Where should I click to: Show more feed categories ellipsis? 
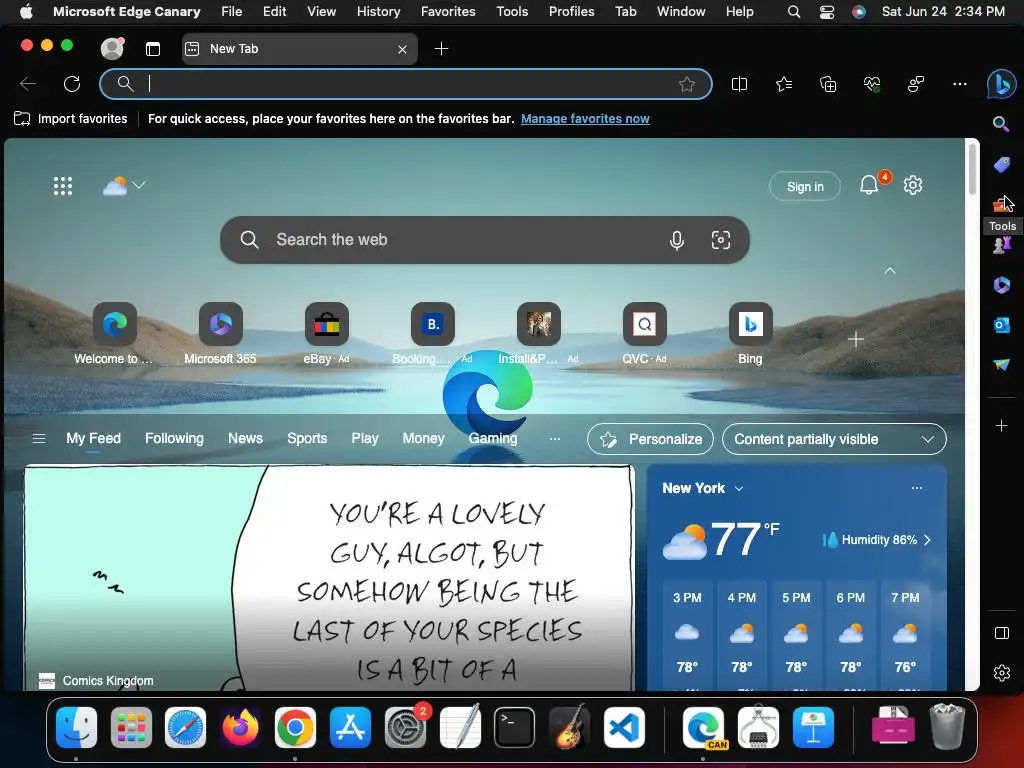pyautogui.click(x=554, y=439)
